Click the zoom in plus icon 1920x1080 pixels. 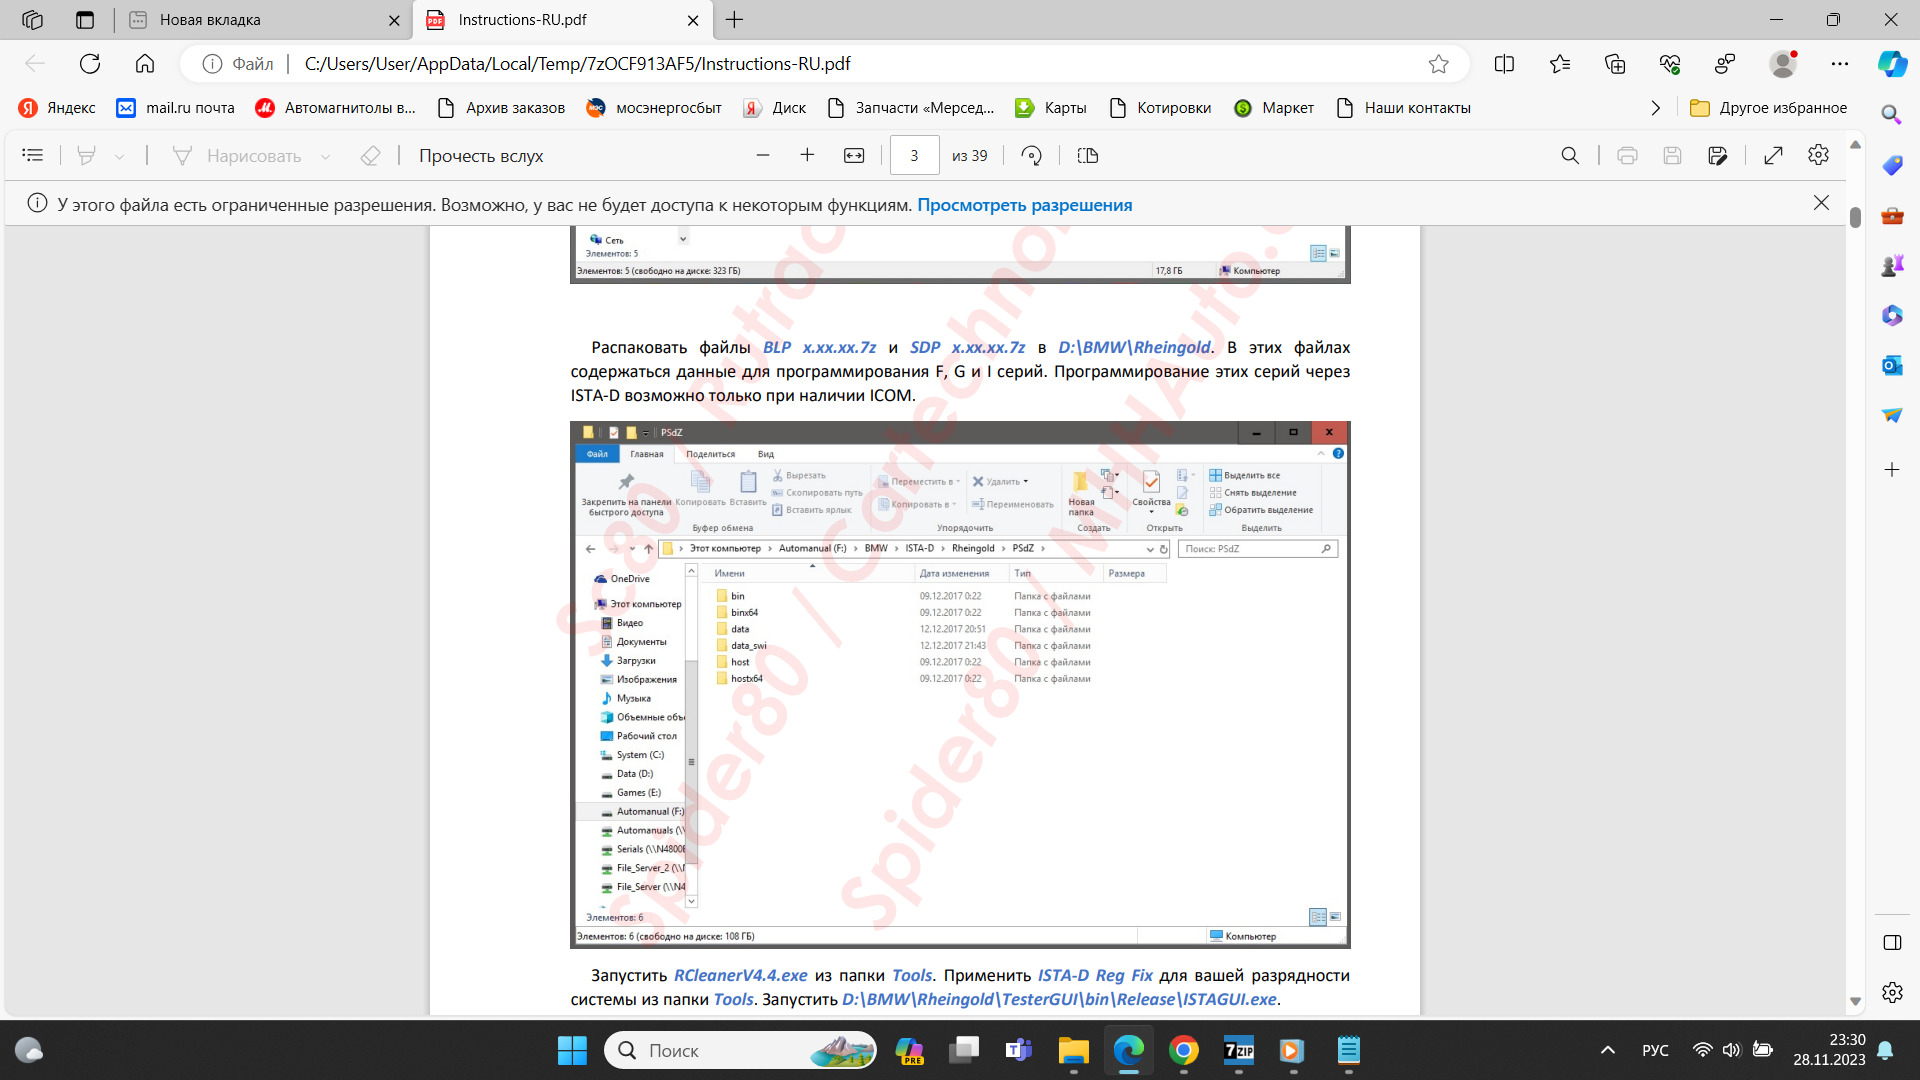click(807, 155)
